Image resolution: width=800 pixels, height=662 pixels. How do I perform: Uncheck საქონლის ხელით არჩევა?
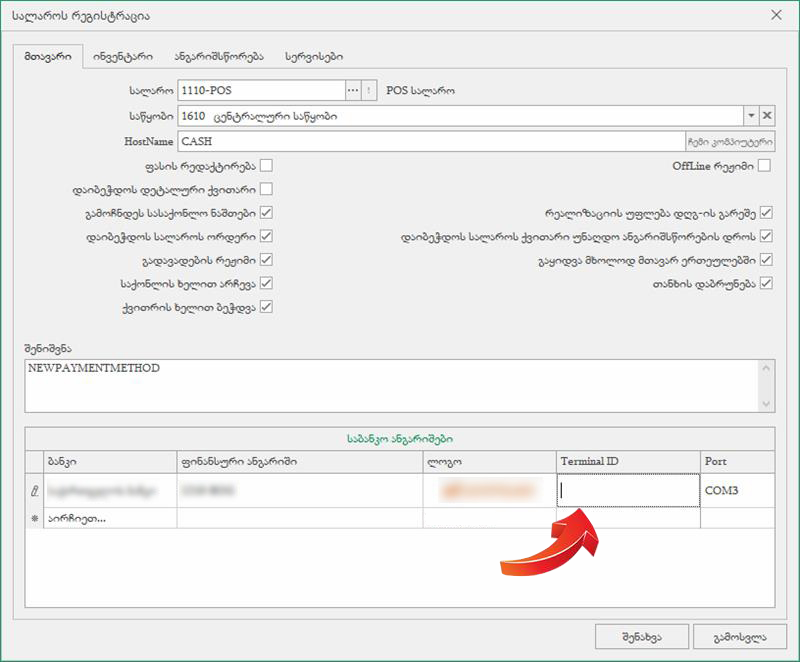[266, 283]
